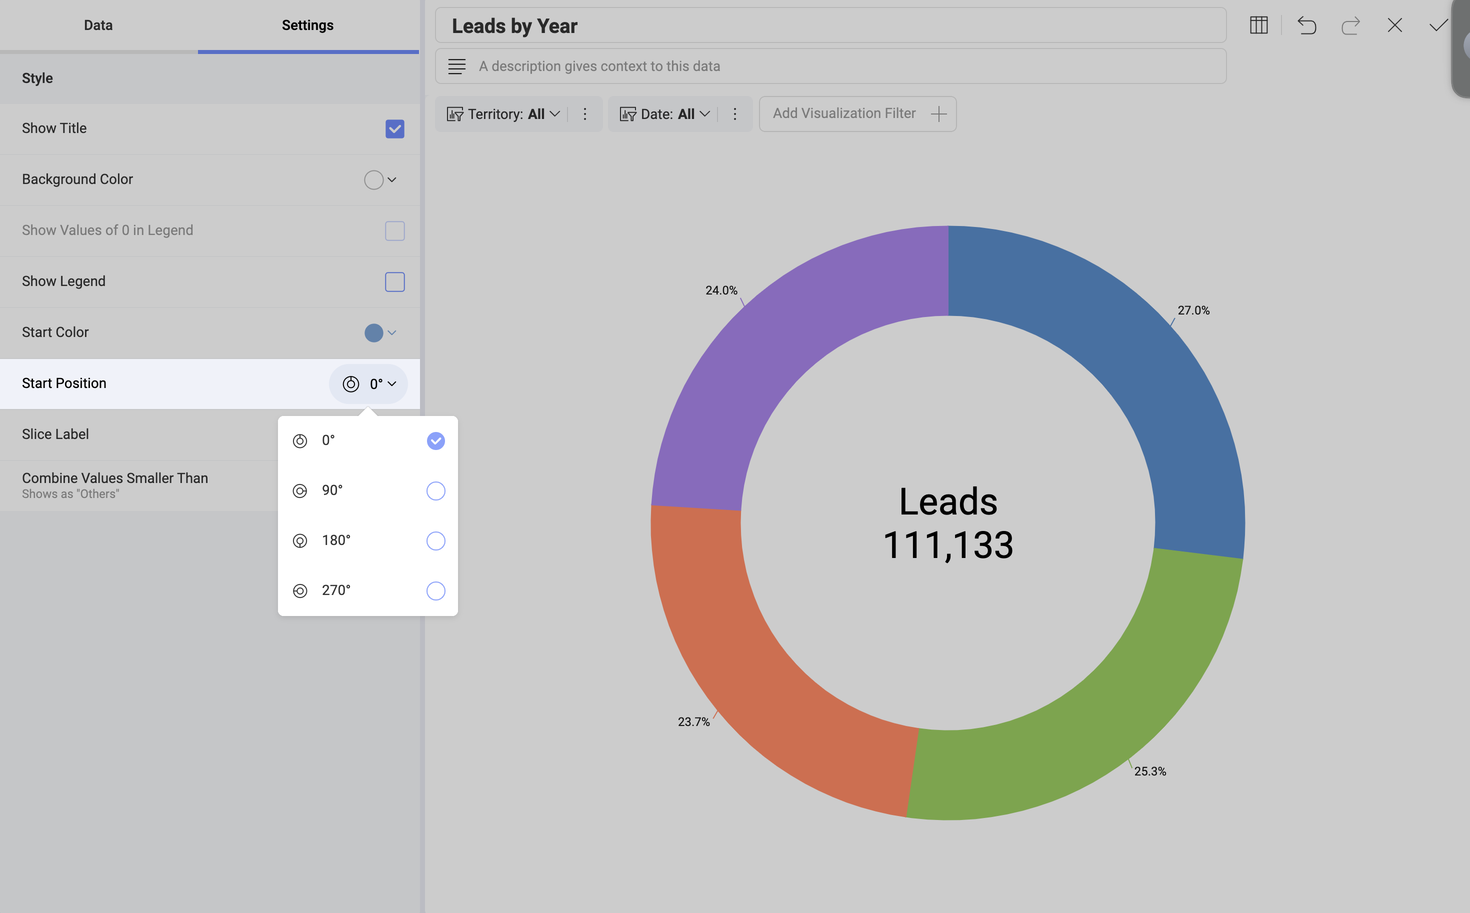This screenshot has width=1470, height=913.
Task: Click the description input field
Action: coord(830,66)
